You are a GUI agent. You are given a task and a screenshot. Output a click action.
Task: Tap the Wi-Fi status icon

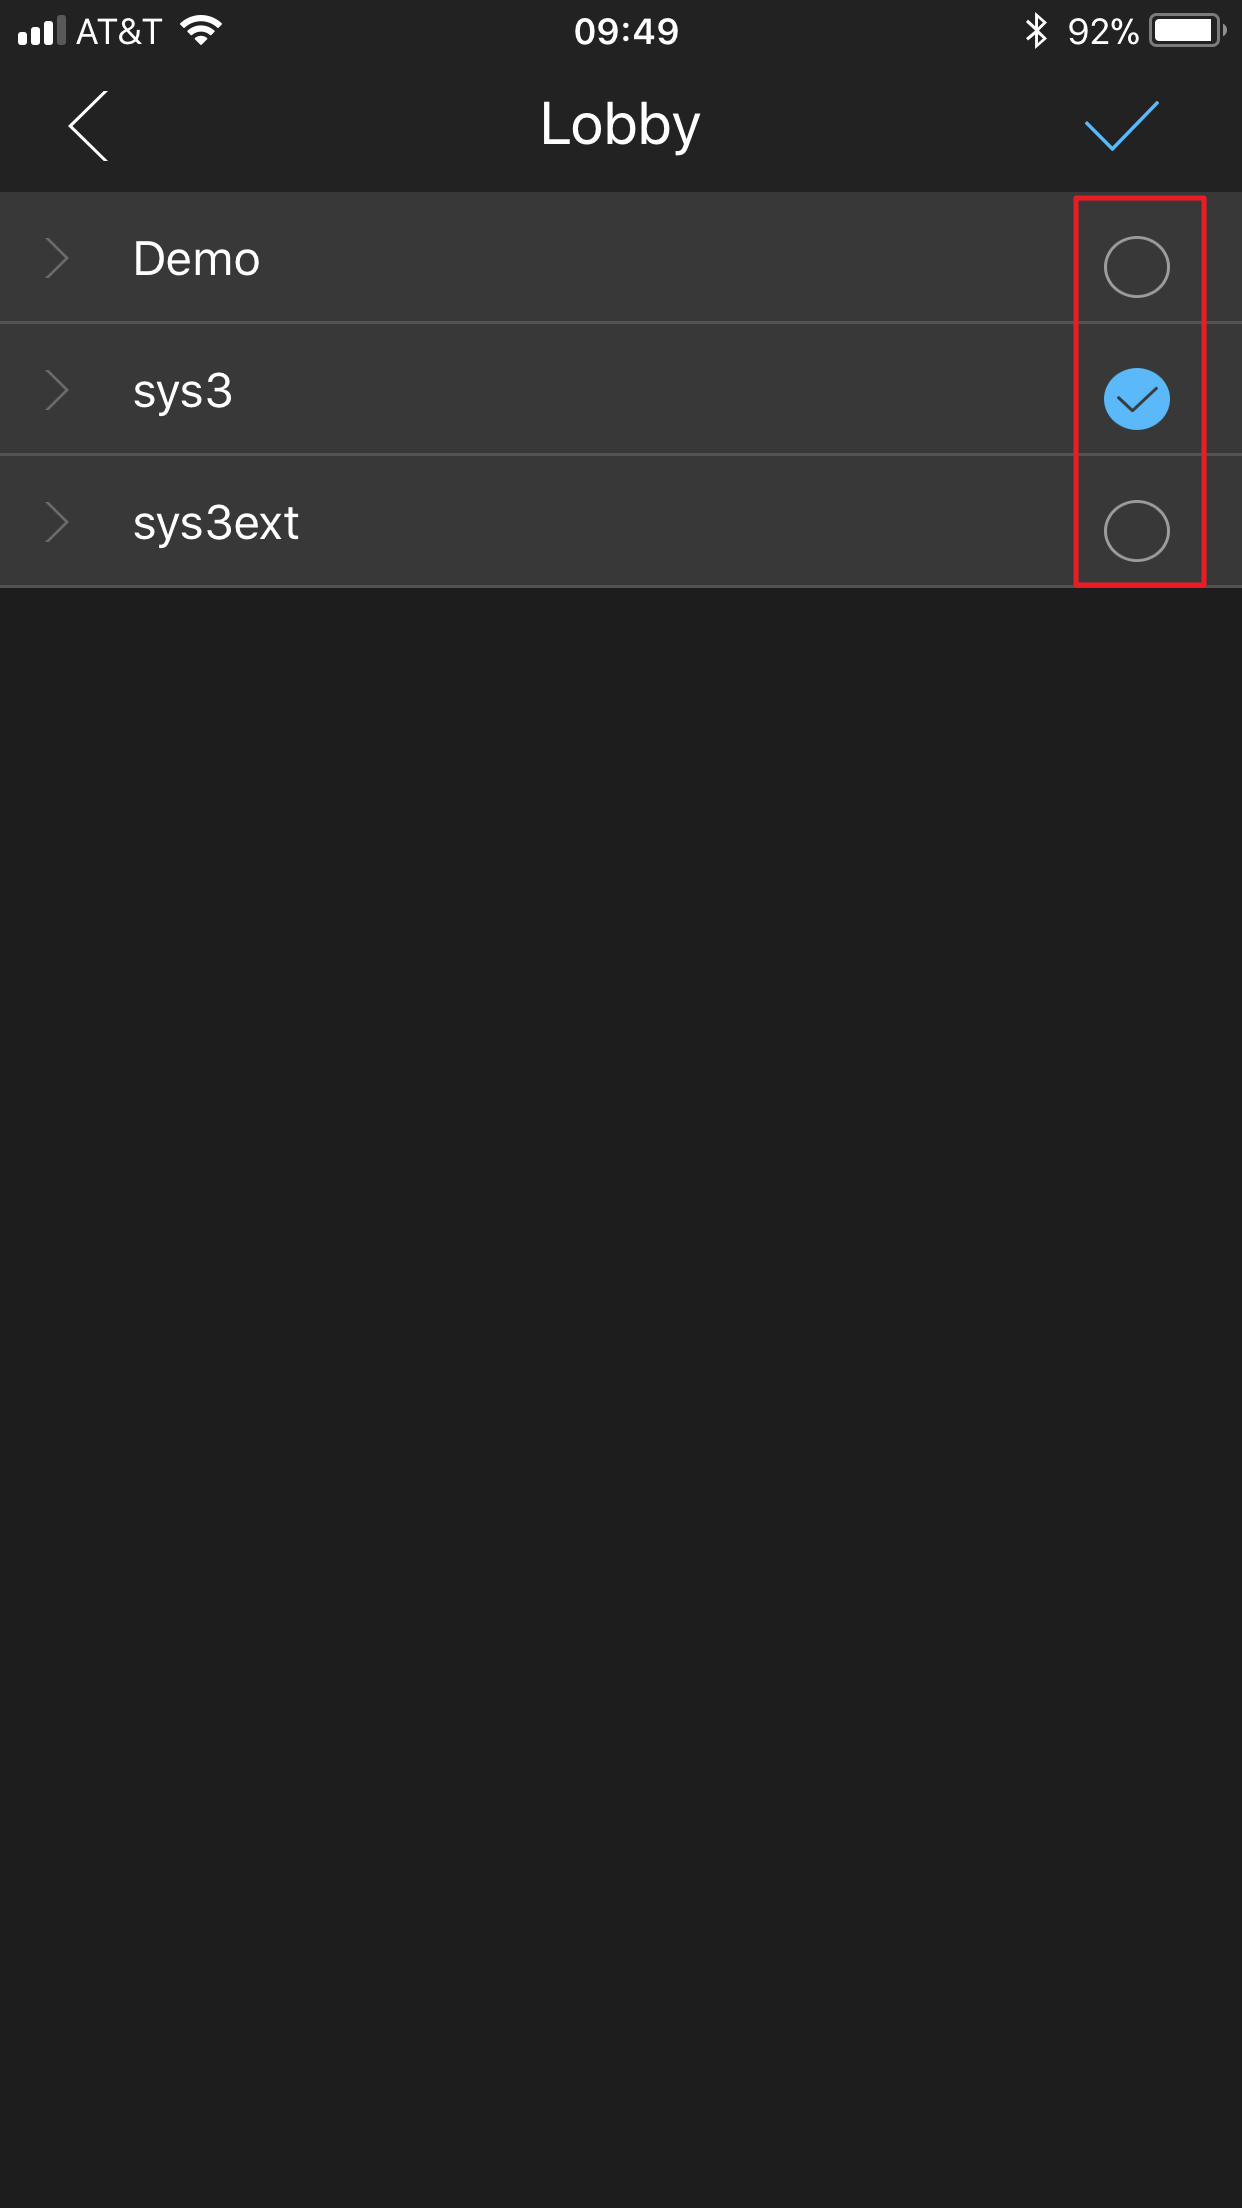[x=201, y=31]
